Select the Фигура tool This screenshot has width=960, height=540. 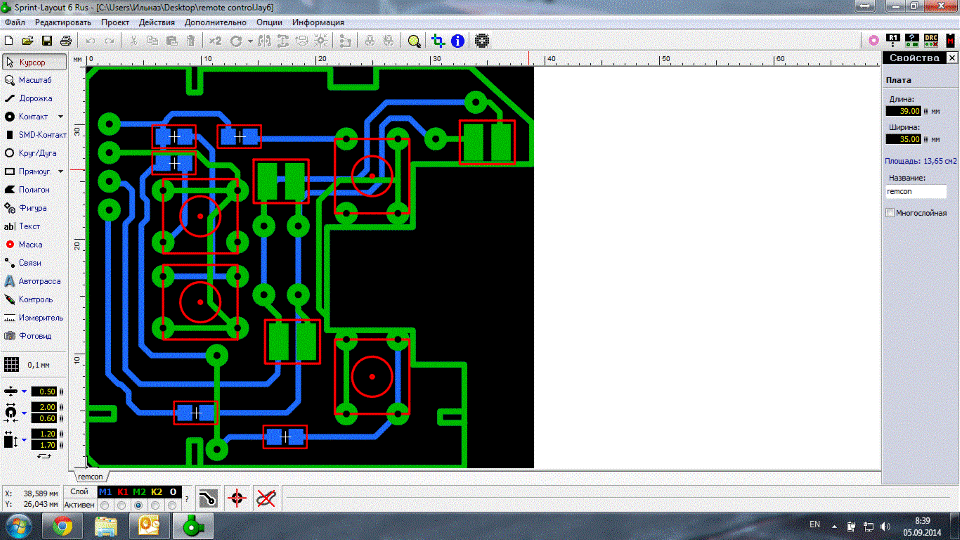(34, 208)
